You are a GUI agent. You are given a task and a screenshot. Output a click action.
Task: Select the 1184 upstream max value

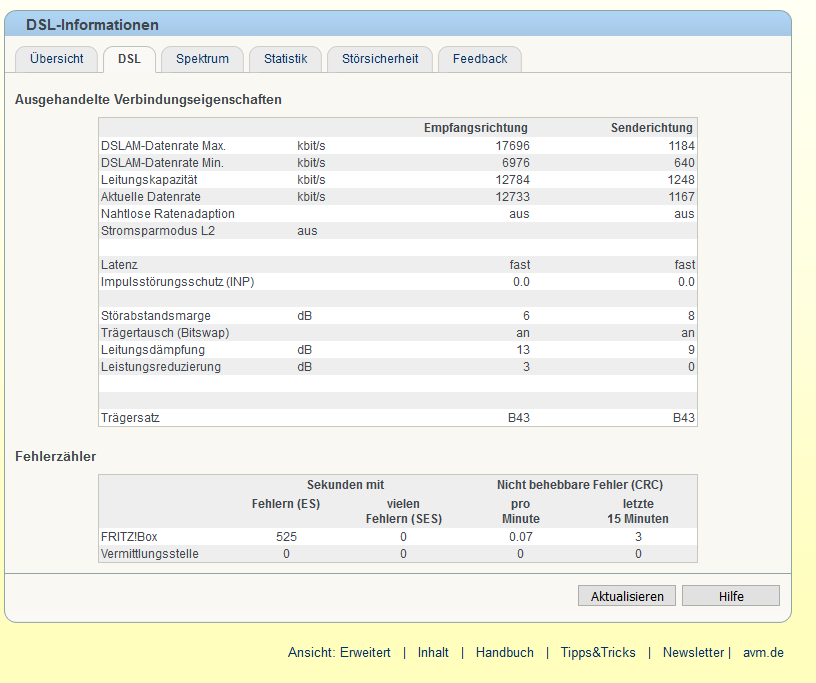681,146
